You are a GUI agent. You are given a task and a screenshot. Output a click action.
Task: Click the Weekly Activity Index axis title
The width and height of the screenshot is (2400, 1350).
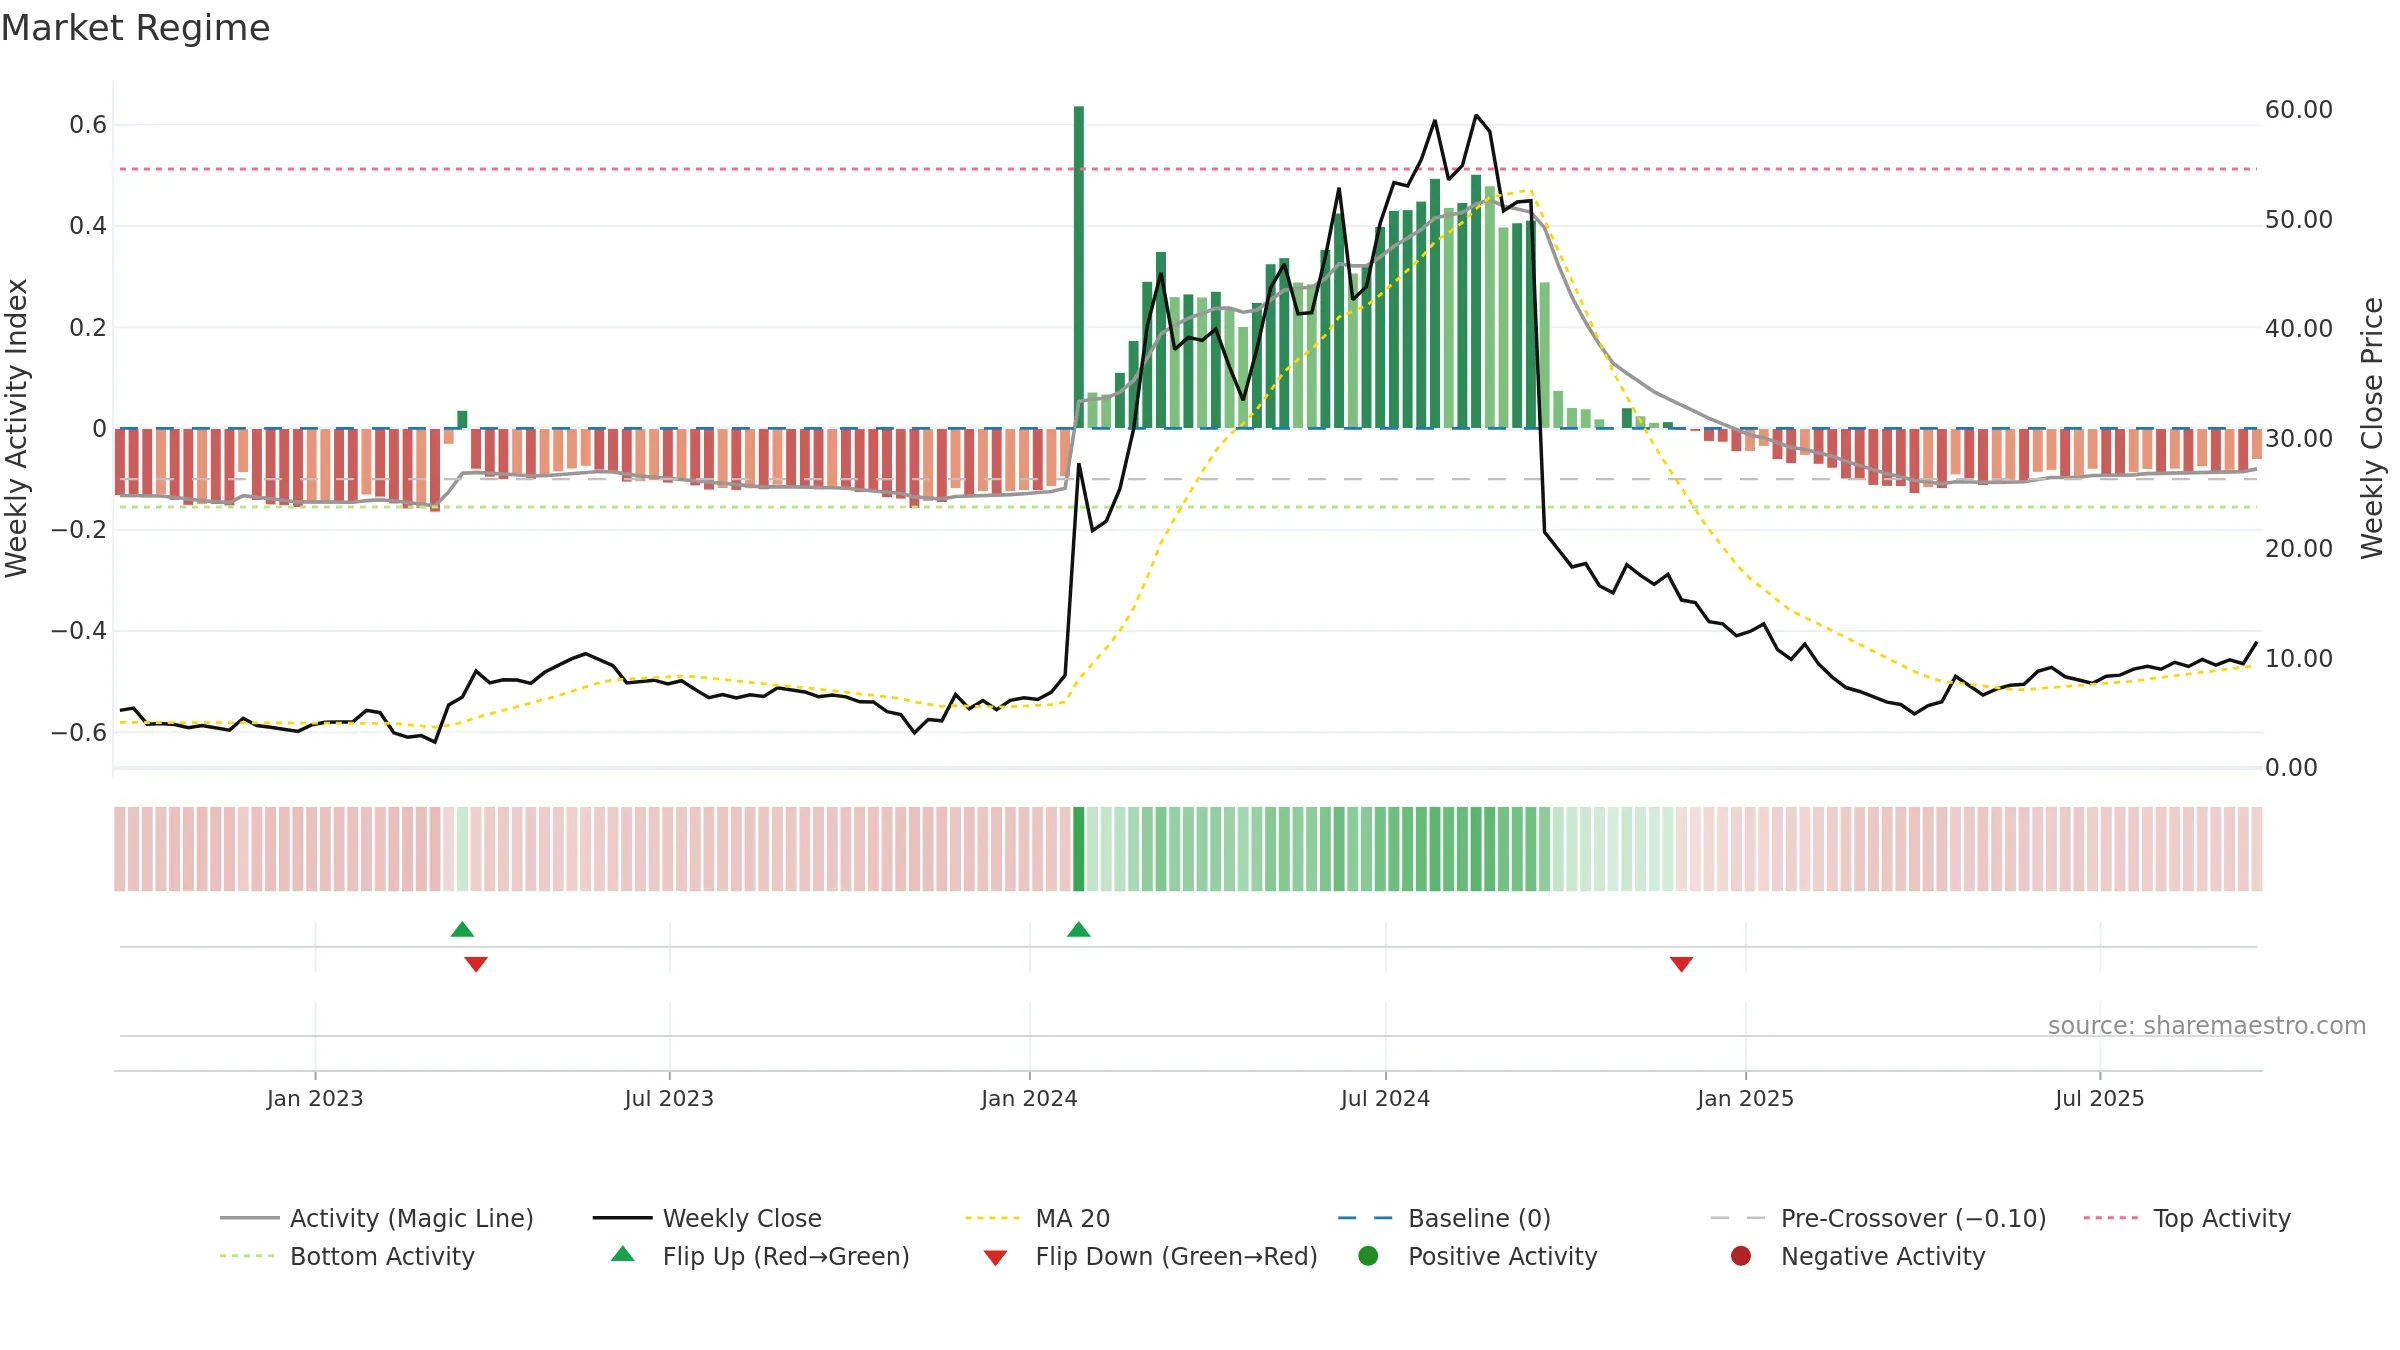17,428
